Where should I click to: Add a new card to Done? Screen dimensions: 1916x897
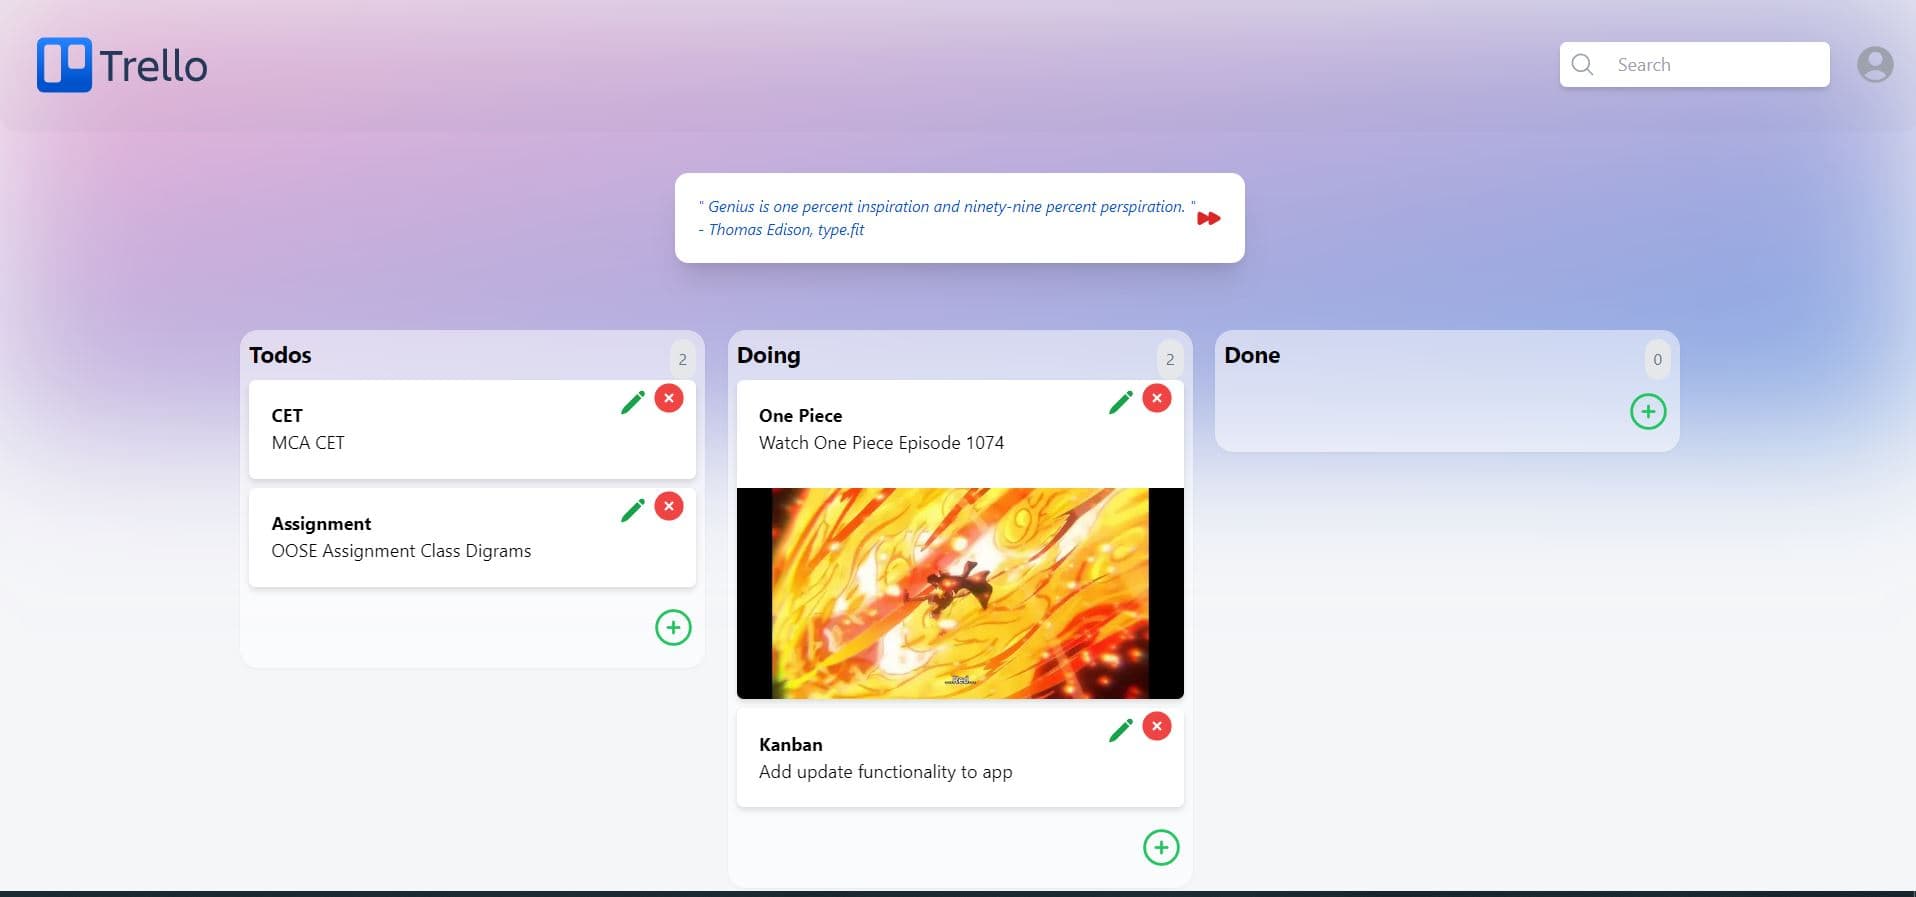click(1648, 411)
